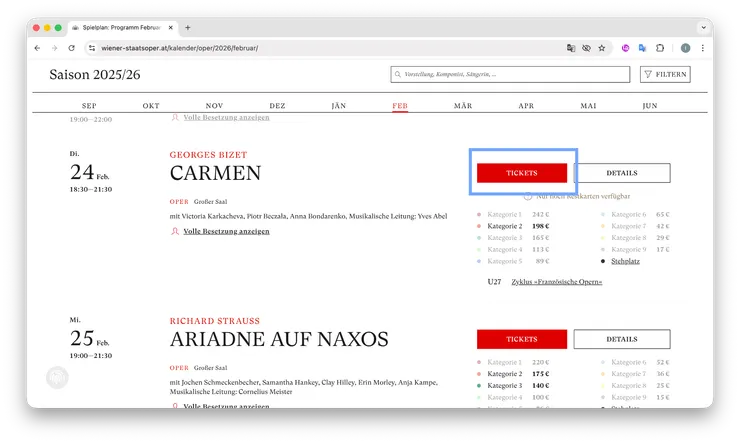Open a new browser tab
Image resolution: width=740 pixels, height=443 pixels.
point(187,28)
